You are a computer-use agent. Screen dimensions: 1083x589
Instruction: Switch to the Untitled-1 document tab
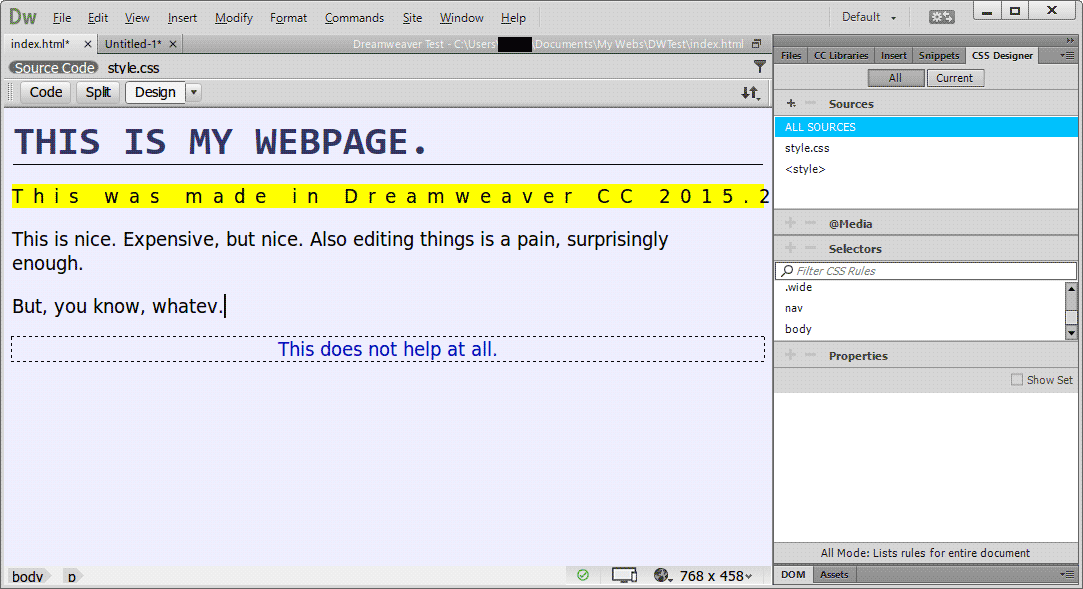pos(133,44)
